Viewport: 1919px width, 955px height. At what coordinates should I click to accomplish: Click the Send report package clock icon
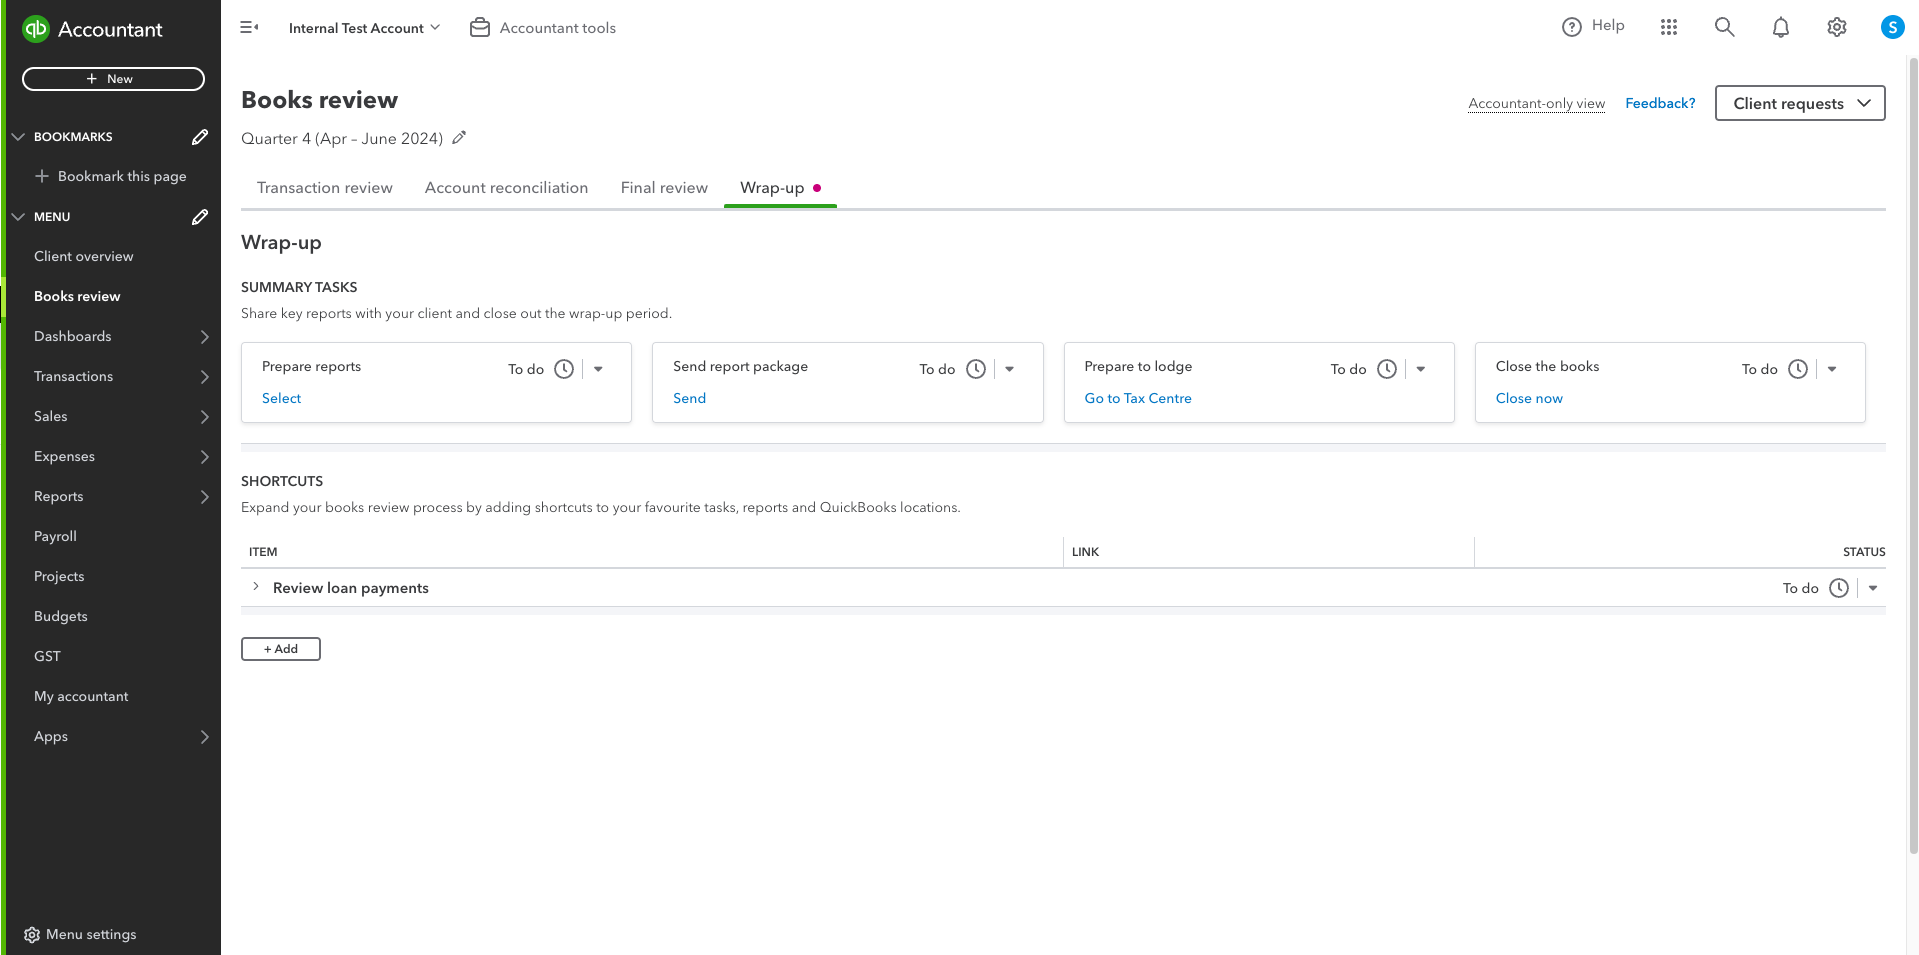pos(976,369)
